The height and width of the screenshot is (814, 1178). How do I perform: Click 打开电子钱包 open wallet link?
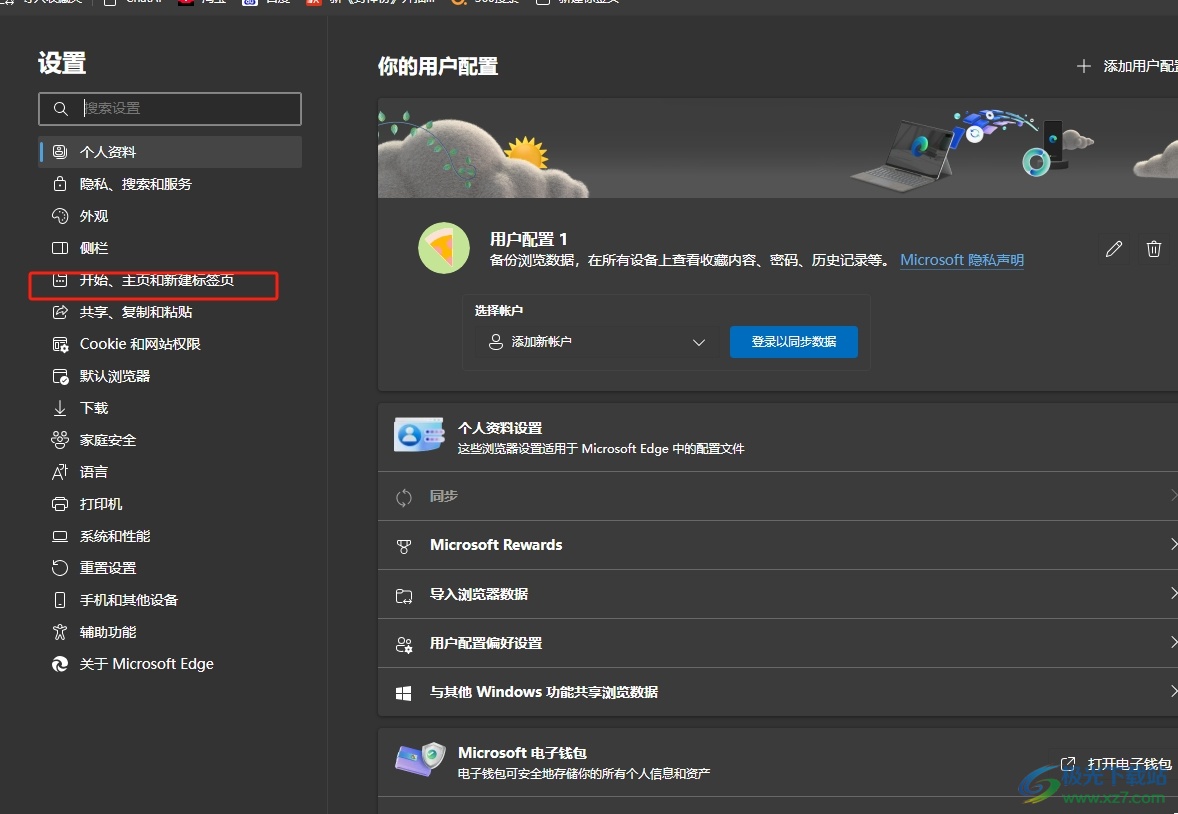1116,764
